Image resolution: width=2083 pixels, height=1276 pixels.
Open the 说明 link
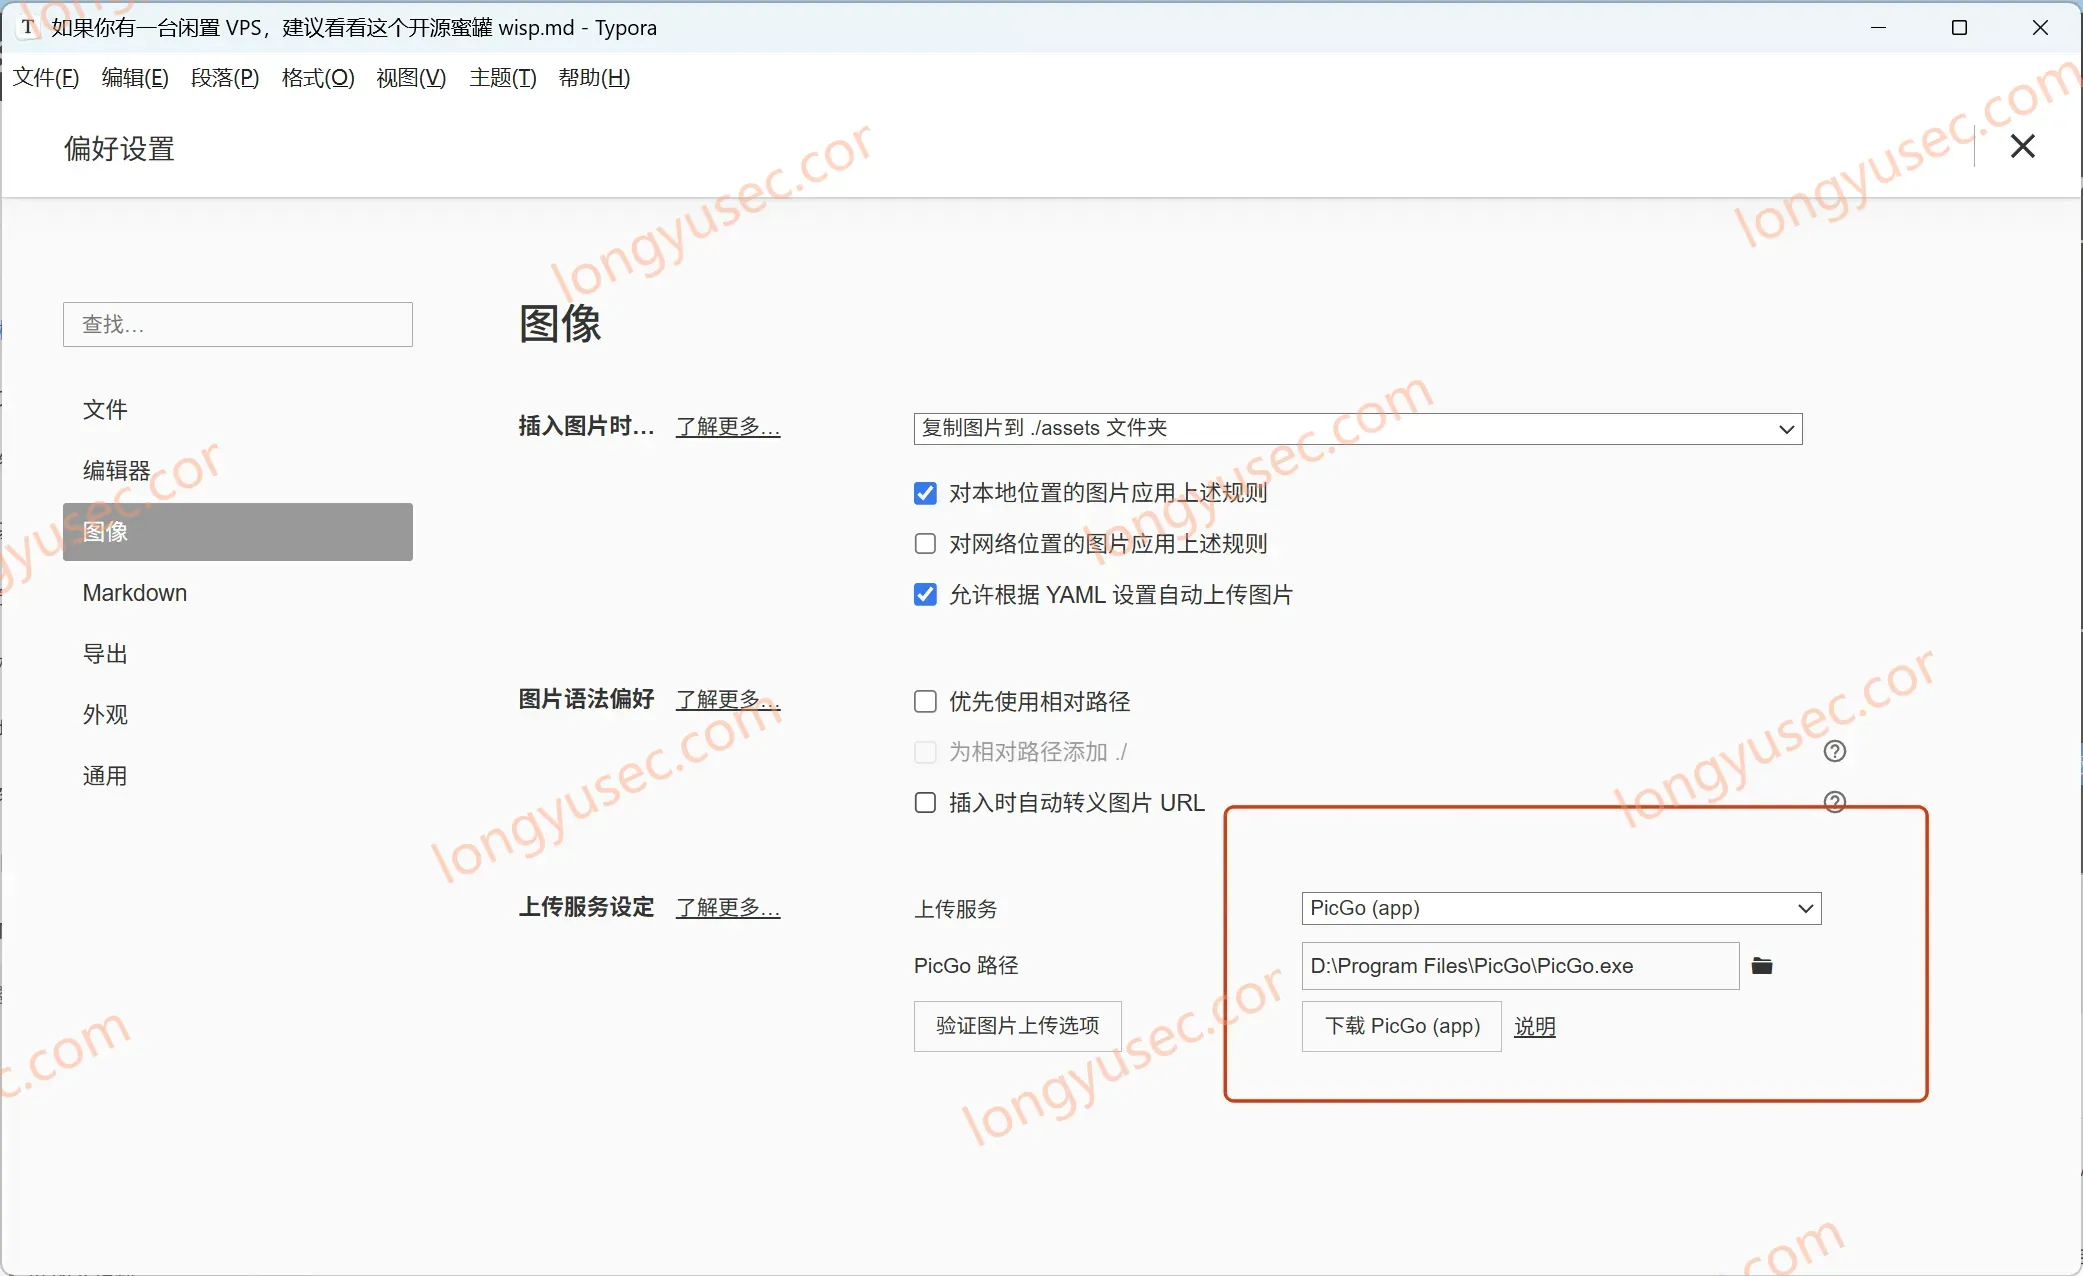point(1534,1027)
